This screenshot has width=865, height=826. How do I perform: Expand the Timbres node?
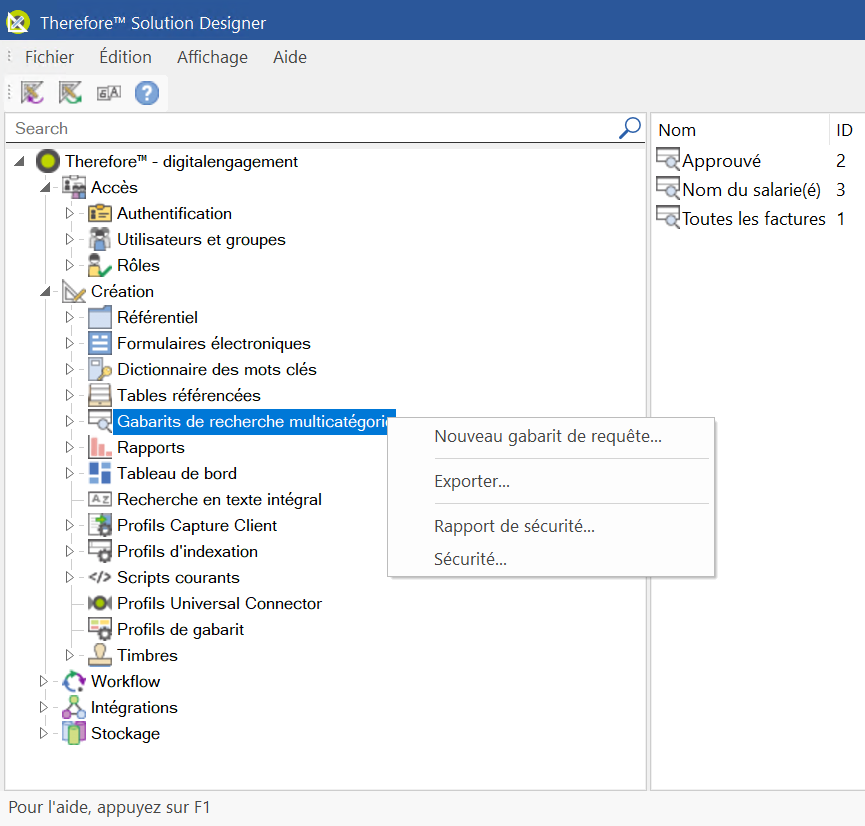tap(70, 655)
